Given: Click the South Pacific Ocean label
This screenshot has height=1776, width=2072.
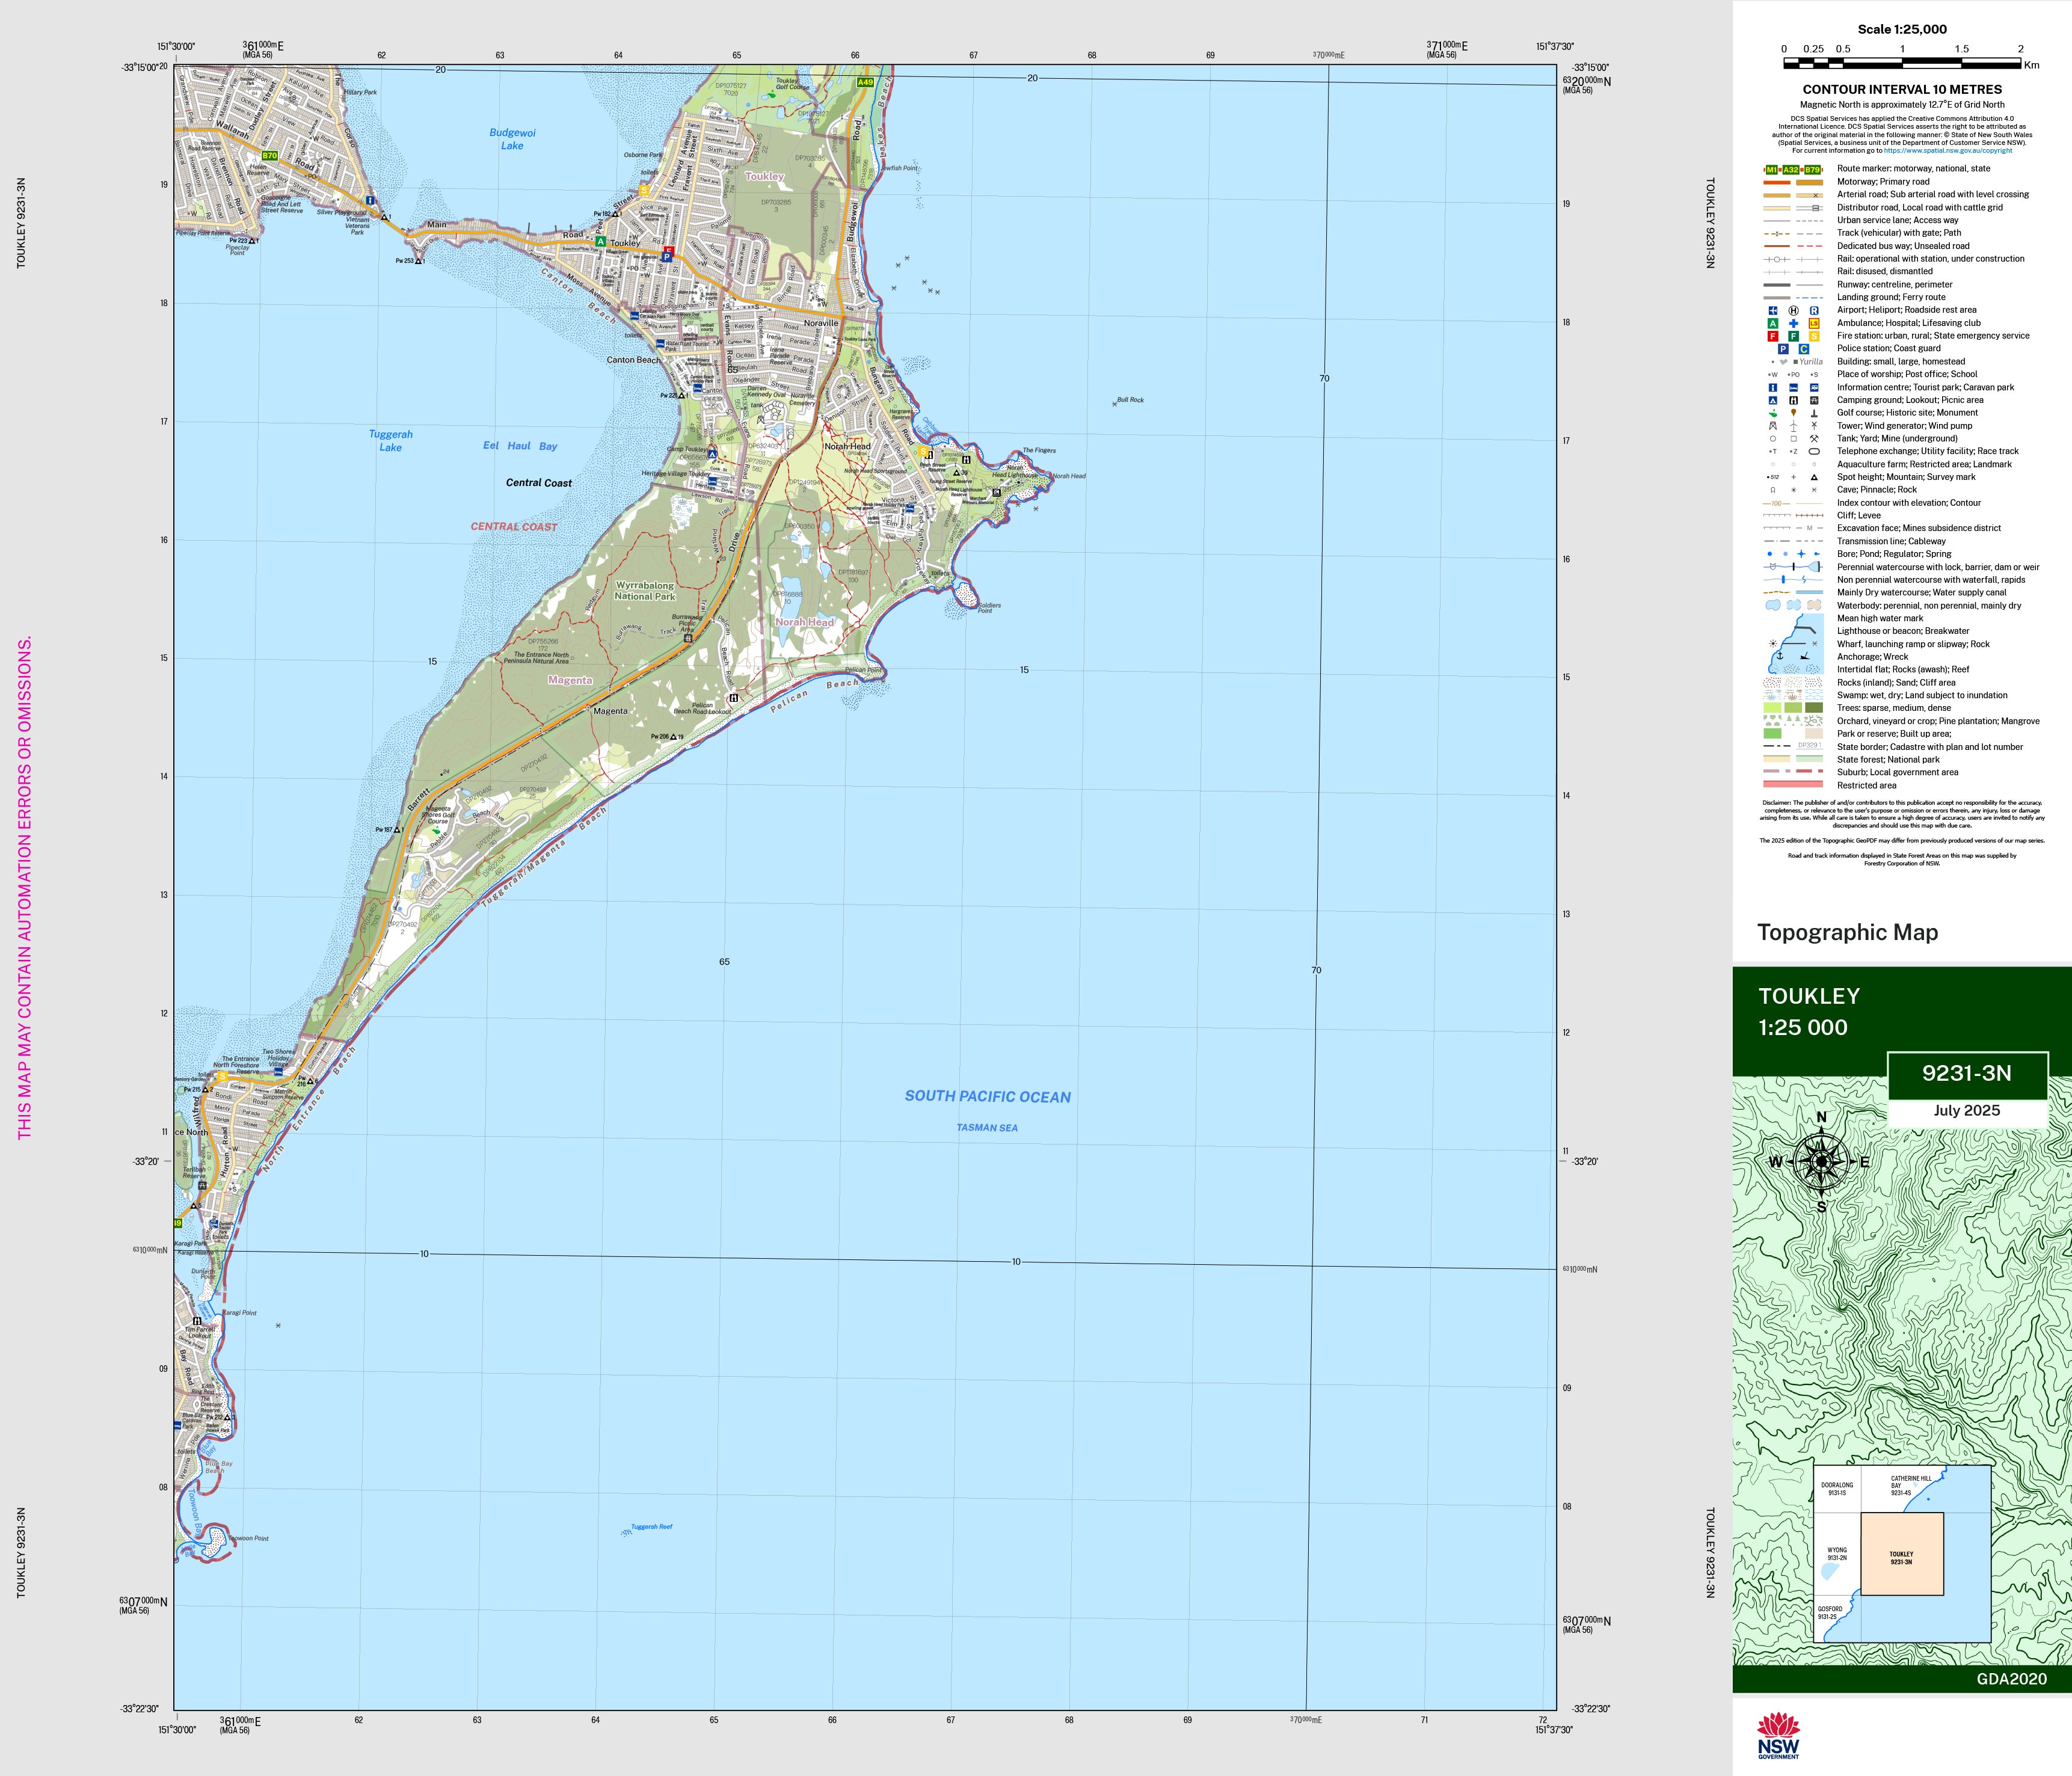Looking at the screenshot, I should [987, 1097].
